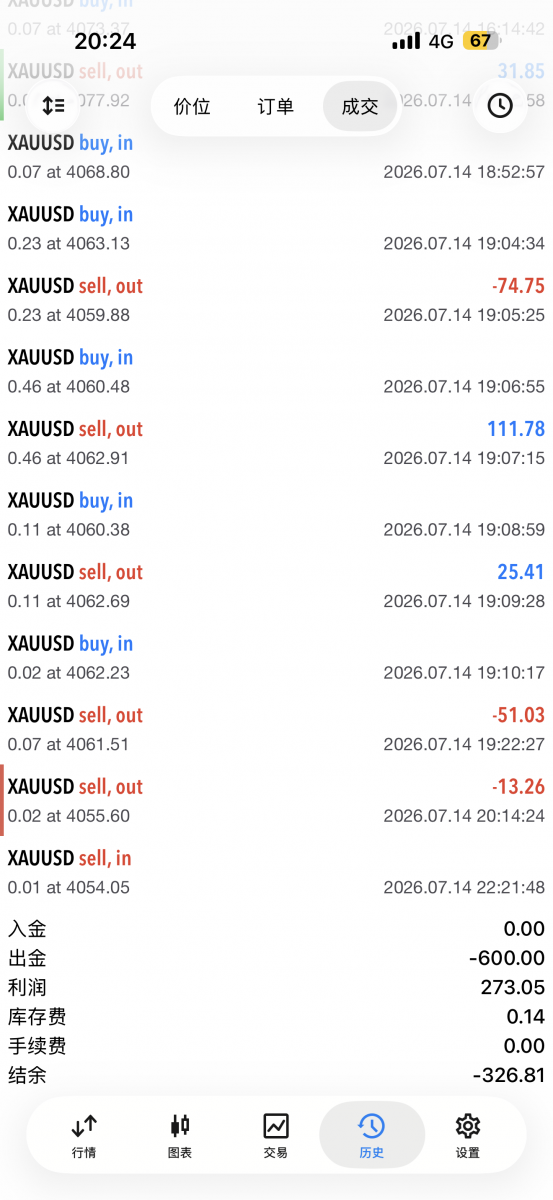Select the 成交 deals tab
Screen dimensions: 553x1200
tap(360, 106)
